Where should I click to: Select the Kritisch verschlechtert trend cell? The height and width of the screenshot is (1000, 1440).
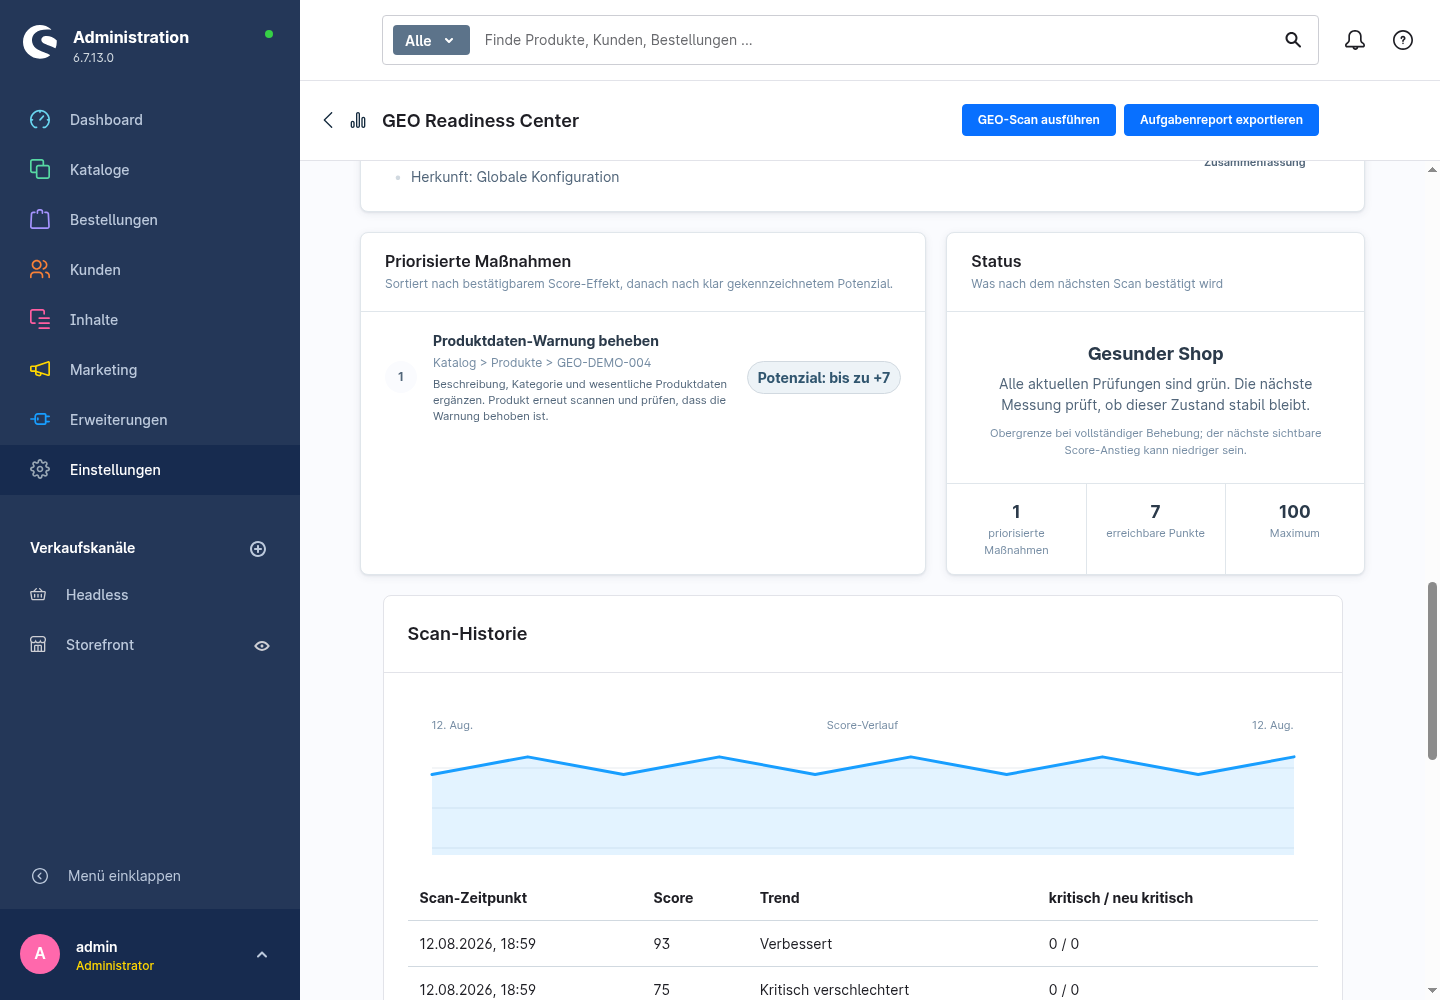(x=834, y=990)
